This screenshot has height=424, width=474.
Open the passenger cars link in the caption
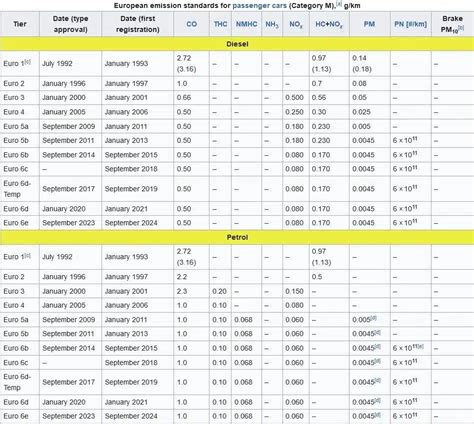259,5
